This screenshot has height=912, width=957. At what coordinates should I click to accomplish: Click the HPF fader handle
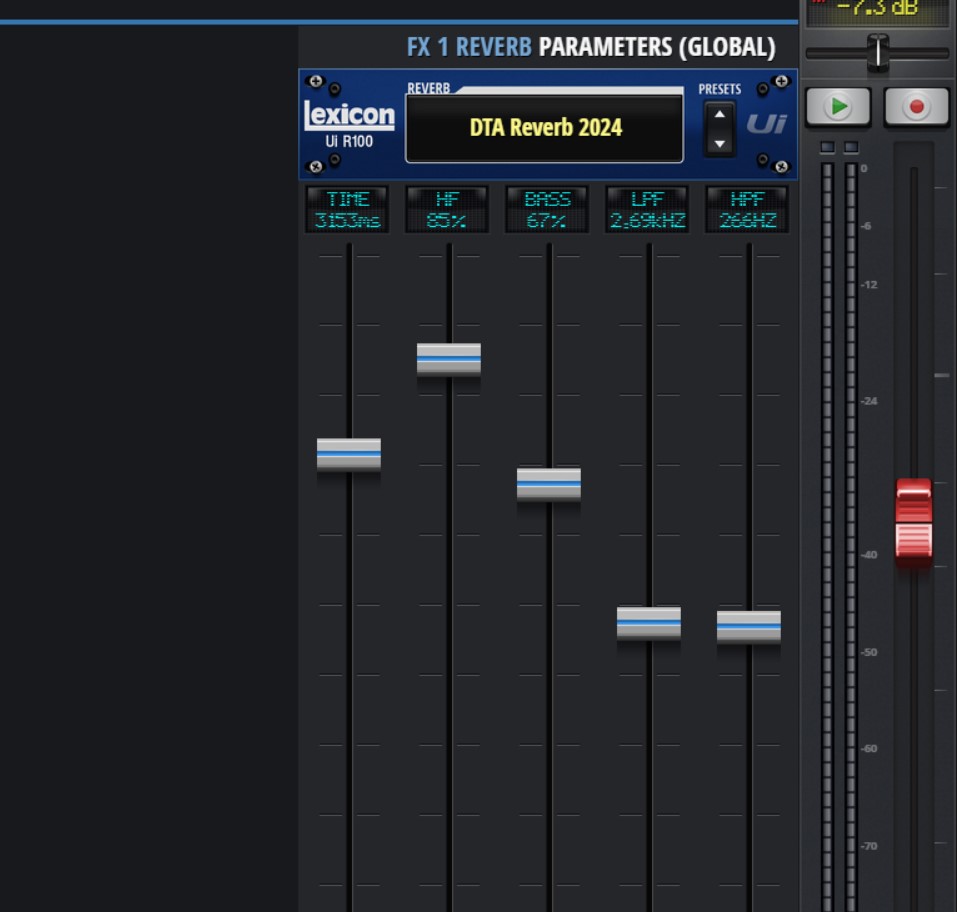(x=749, y=627)
